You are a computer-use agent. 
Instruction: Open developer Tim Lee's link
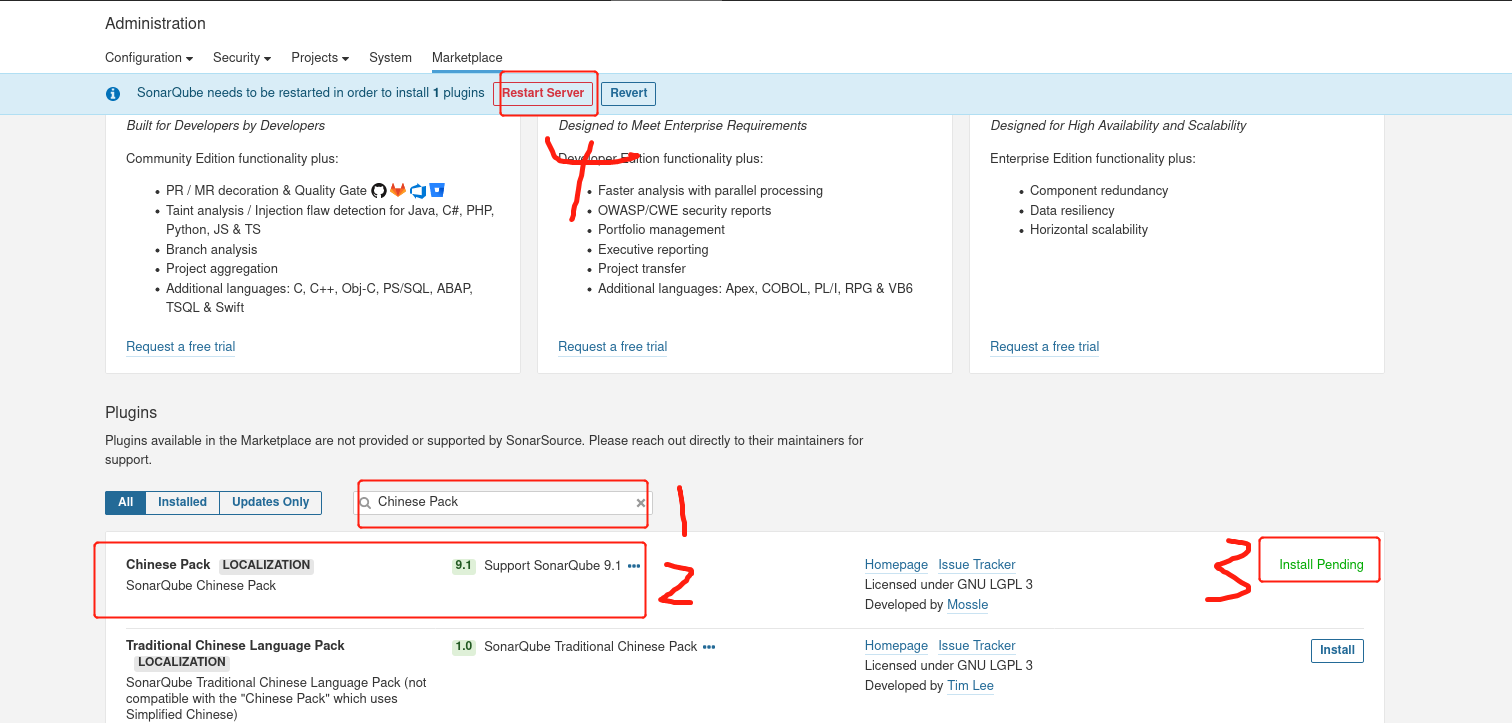pos(970,686)
